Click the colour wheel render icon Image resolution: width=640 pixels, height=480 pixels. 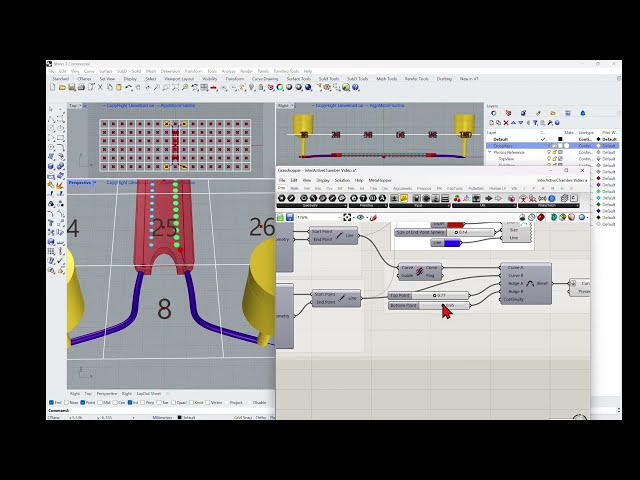point(280,87)
